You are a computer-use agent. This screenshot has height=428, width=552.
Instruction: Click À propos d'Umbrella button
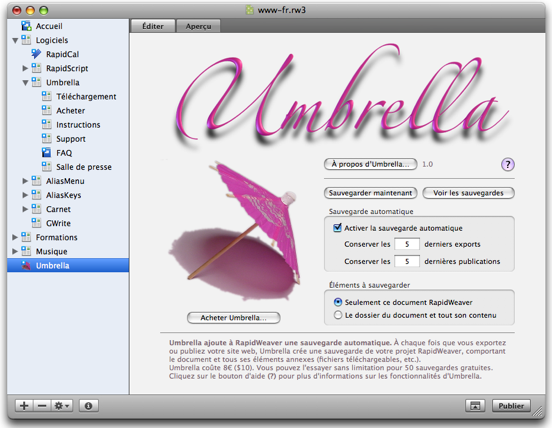click(x=370, y=164)
